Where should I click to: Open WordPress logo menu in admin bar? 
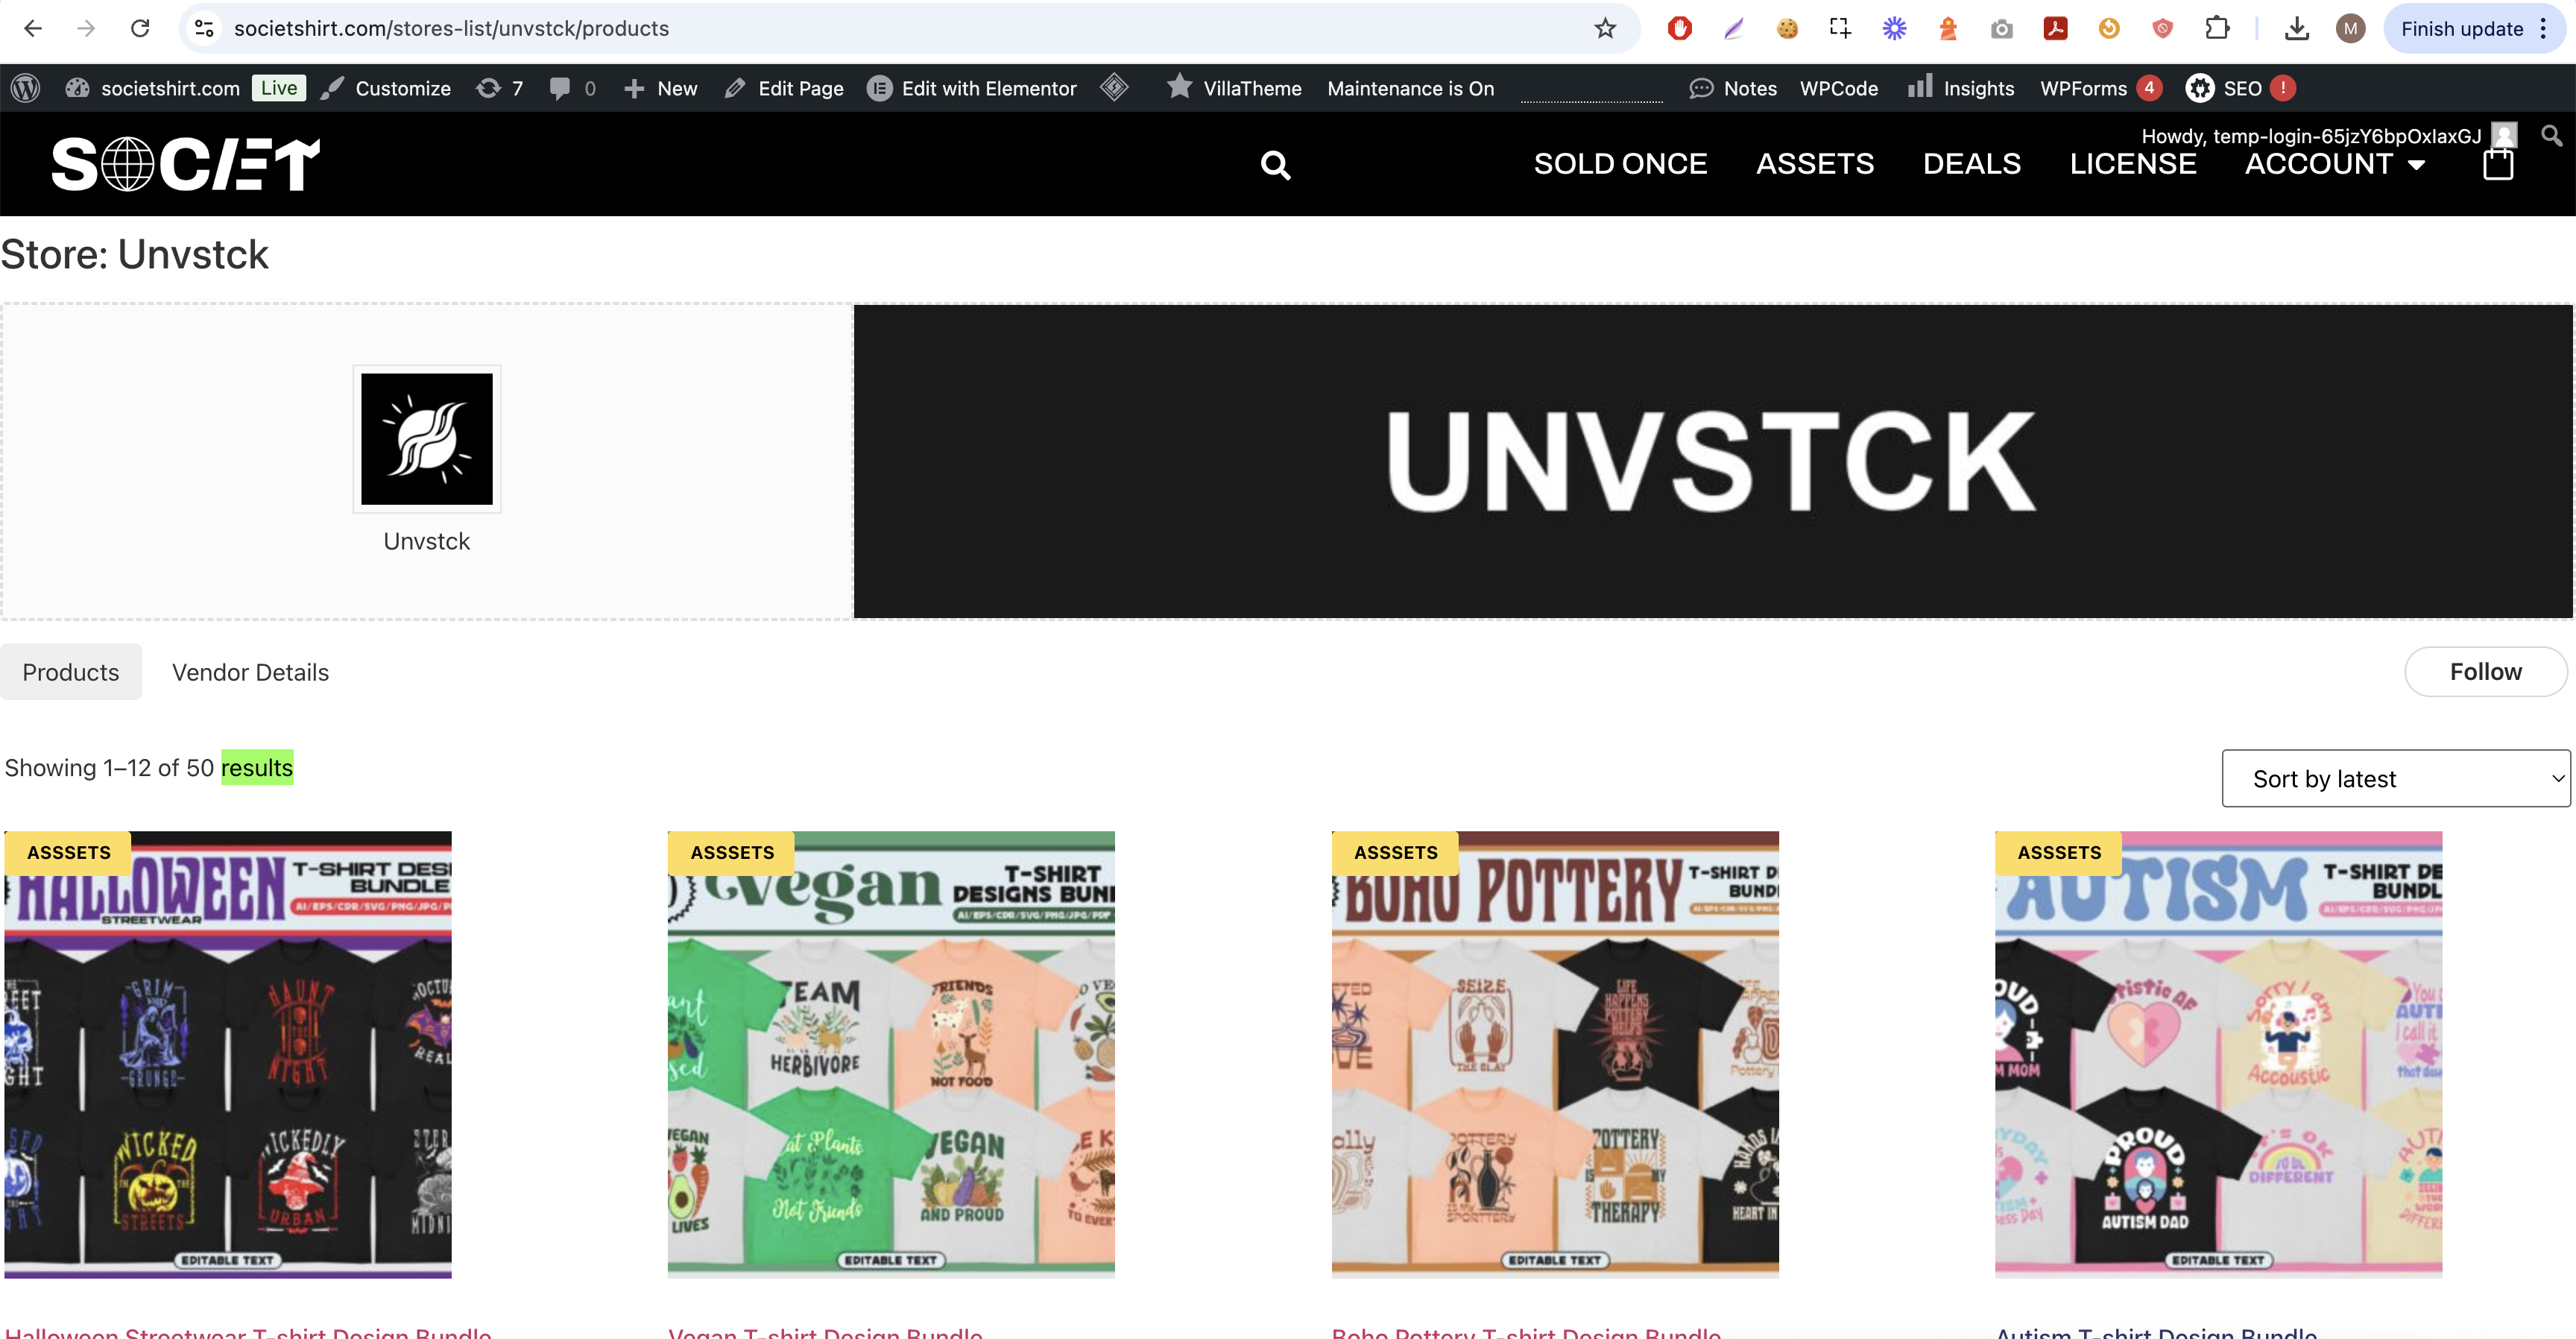[x=26, y=88]
